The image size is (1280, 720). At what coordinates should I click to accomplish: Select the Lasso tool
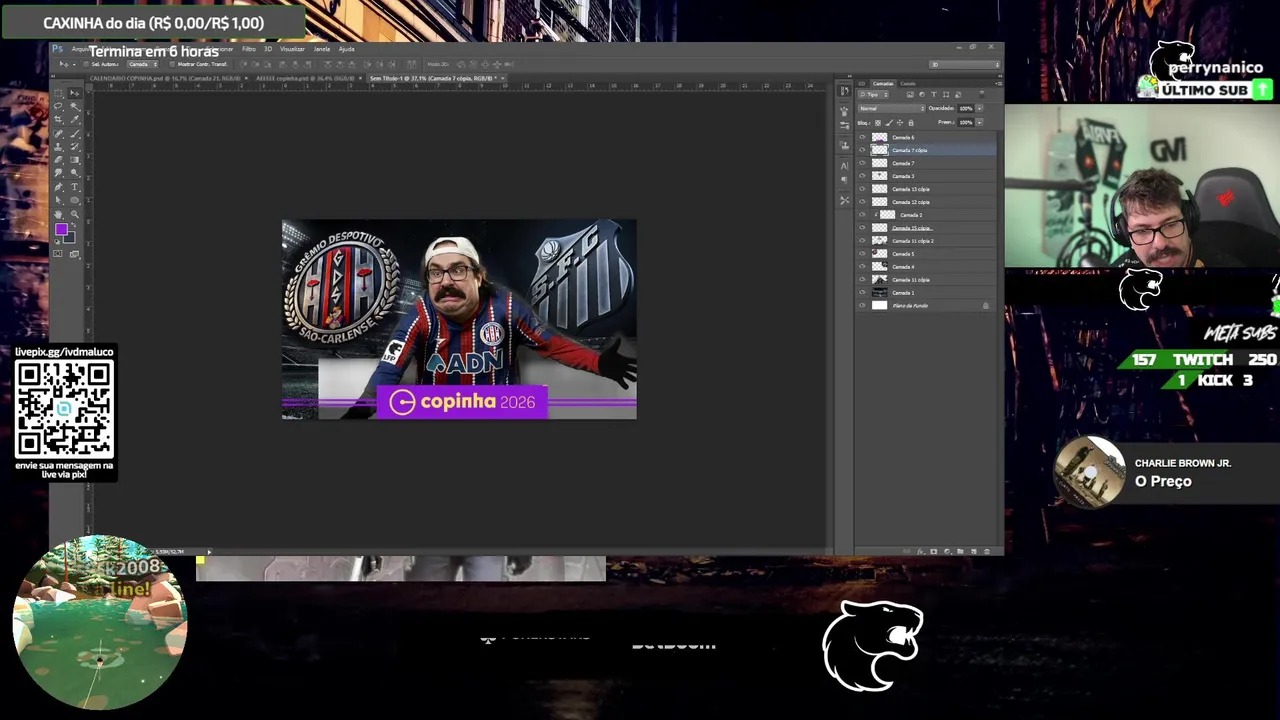[x=58, y=106]
